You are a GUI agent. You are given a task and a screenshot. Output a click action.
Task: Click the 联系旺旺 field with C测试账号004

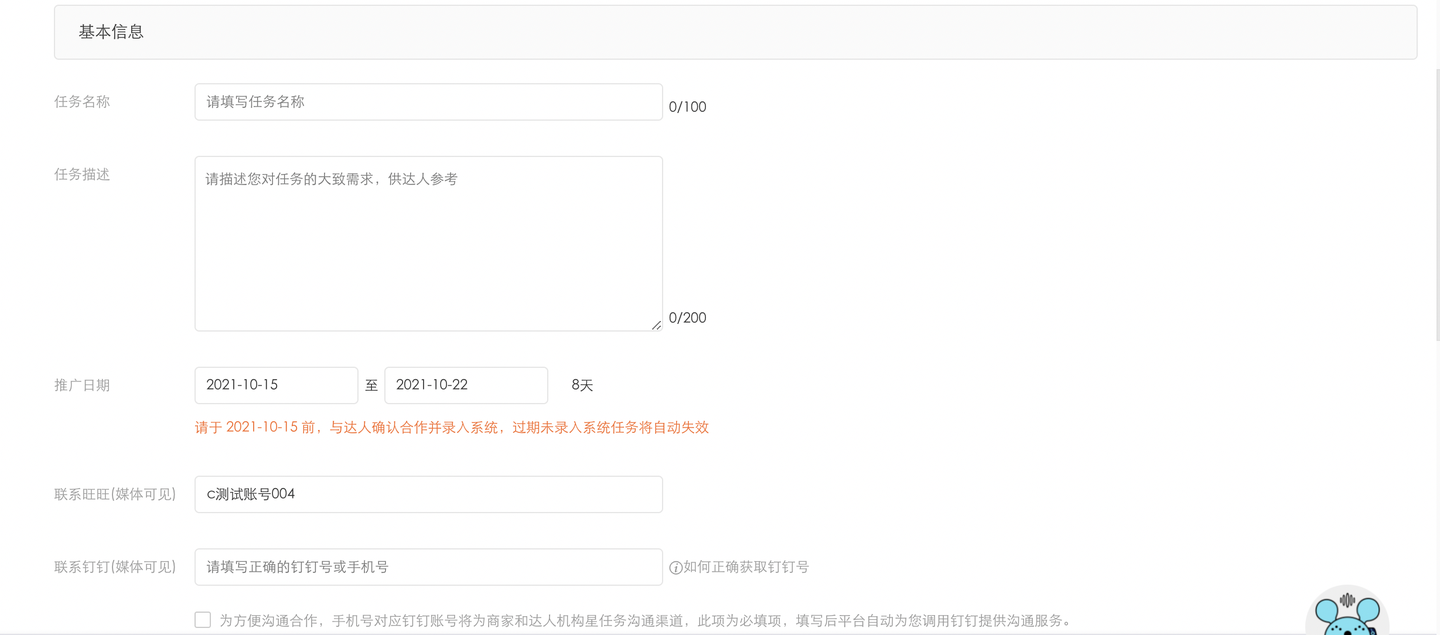[428, 494]
